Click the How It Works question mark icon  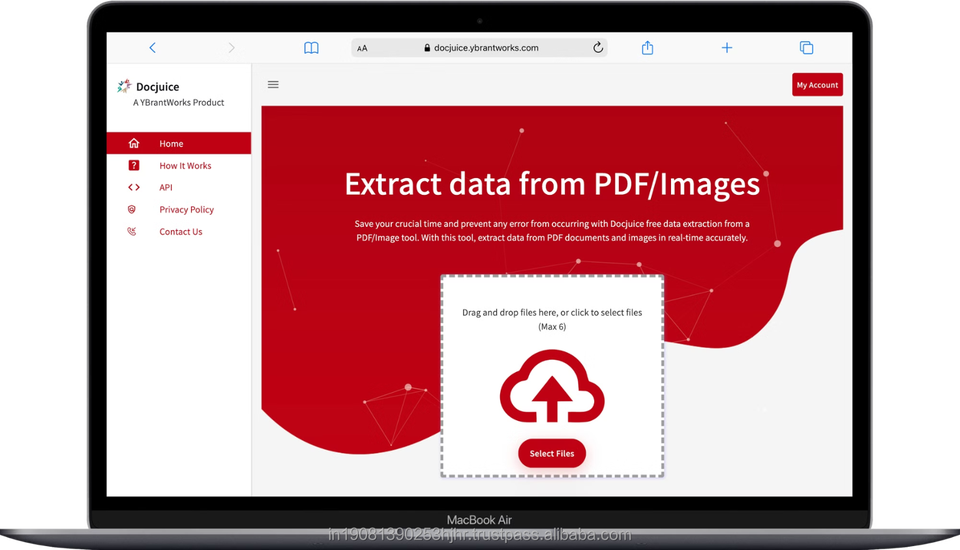(x=133, y=165)
